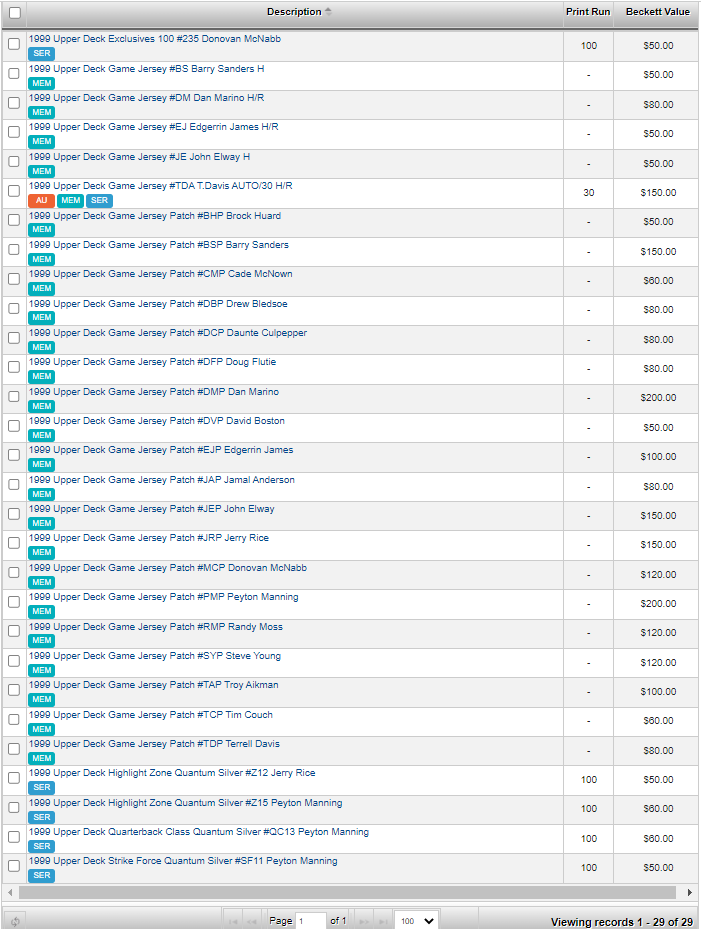Open Game Jersey Patch #DCP Daunte Culpepper link
Image resolution: width=701 pixels, height=929 pixels.
(x=168, y=333)
